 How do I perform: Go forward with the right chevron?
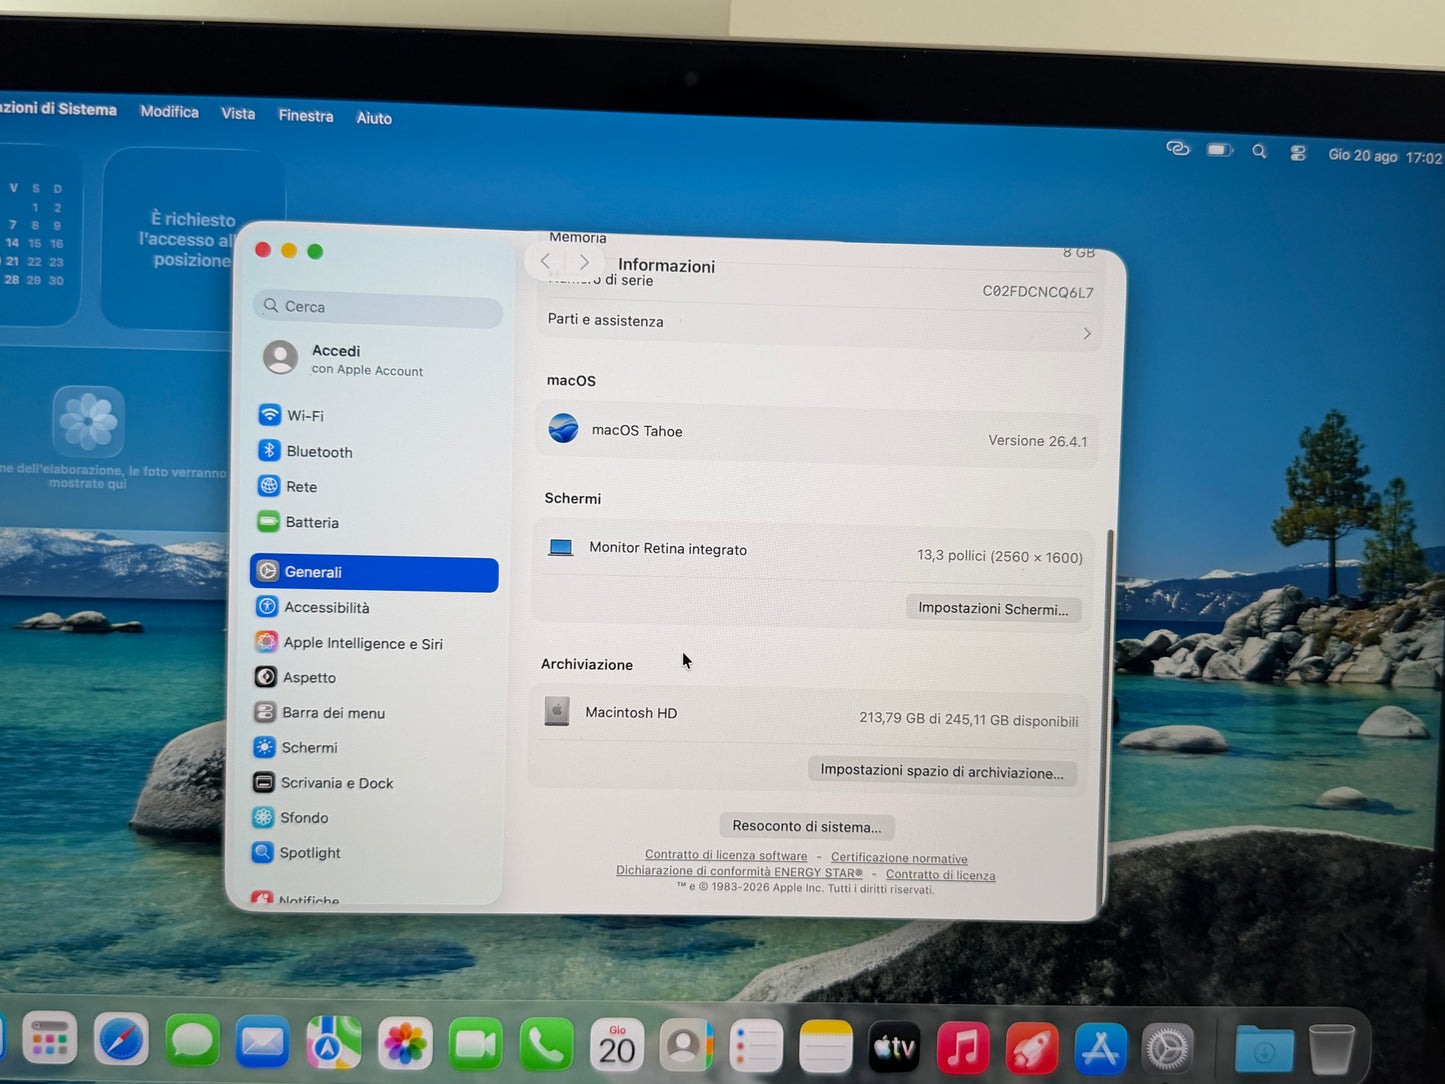coord(584,262)
